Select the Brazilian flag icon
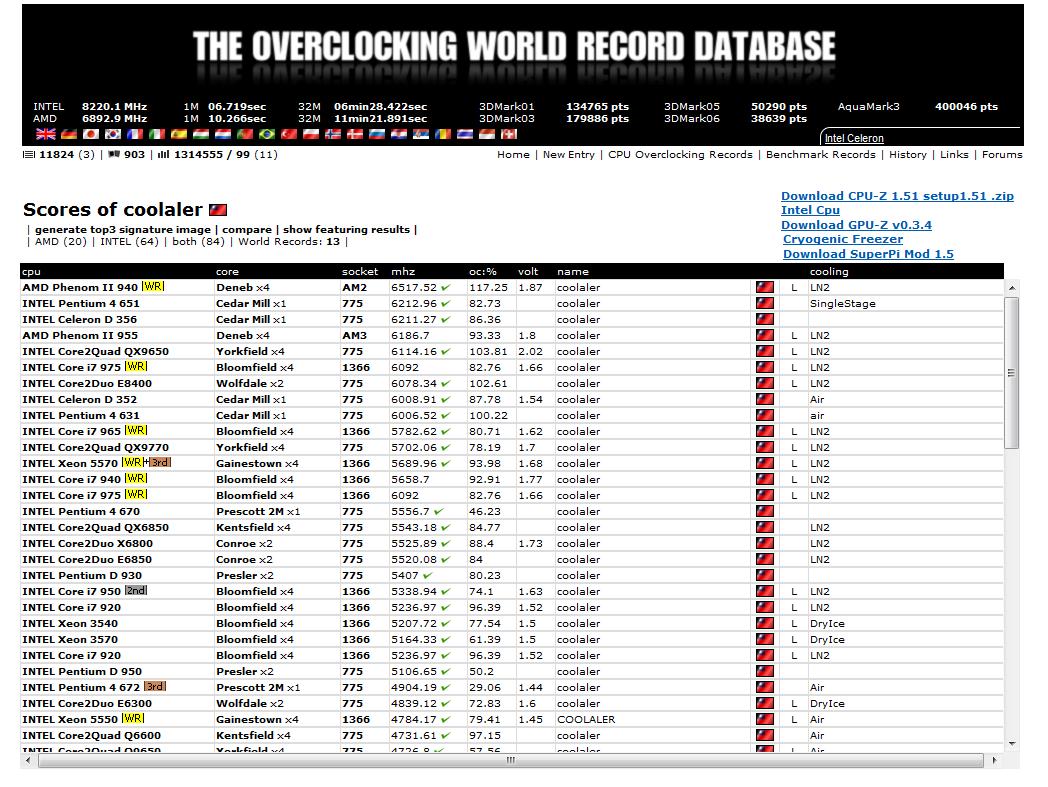 click(267, 134)
